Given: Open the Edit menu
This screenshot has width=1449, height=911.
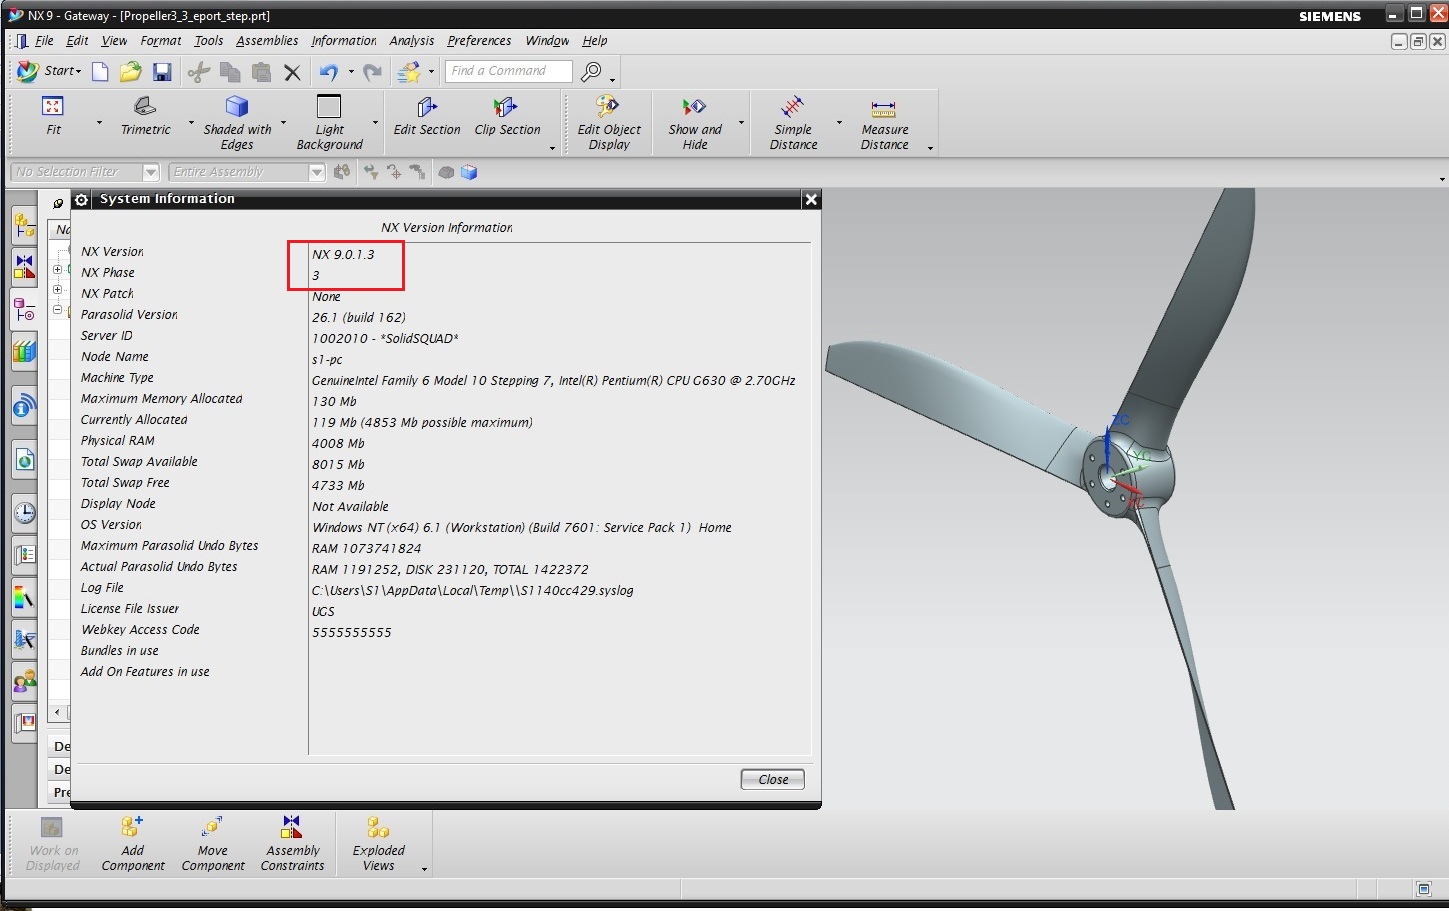Looking at the screenshot, I should click(77, 41).
